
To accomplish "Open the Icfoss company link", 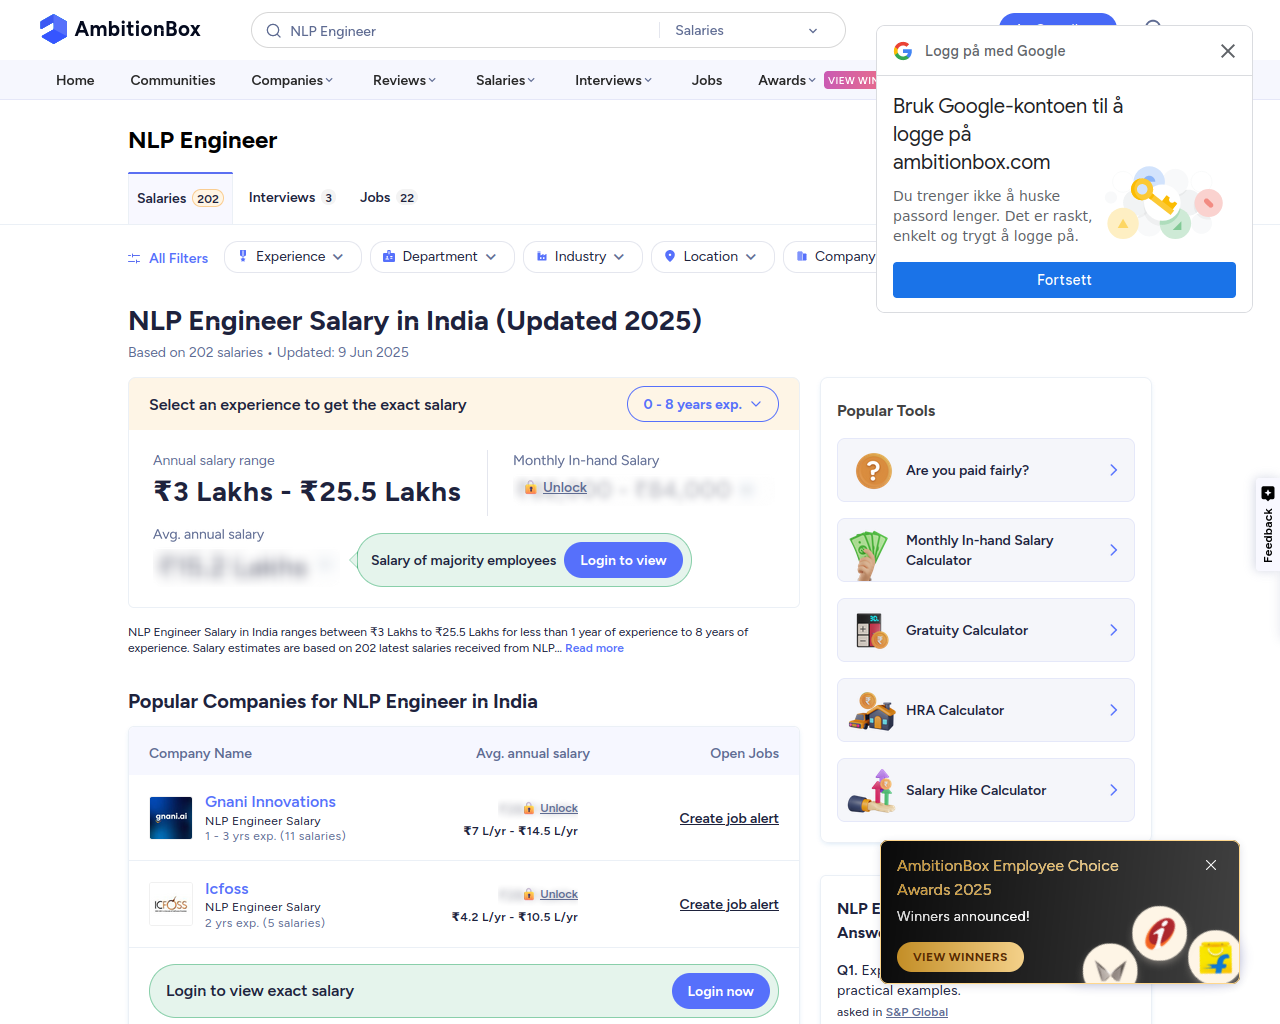I will point(227,889).
